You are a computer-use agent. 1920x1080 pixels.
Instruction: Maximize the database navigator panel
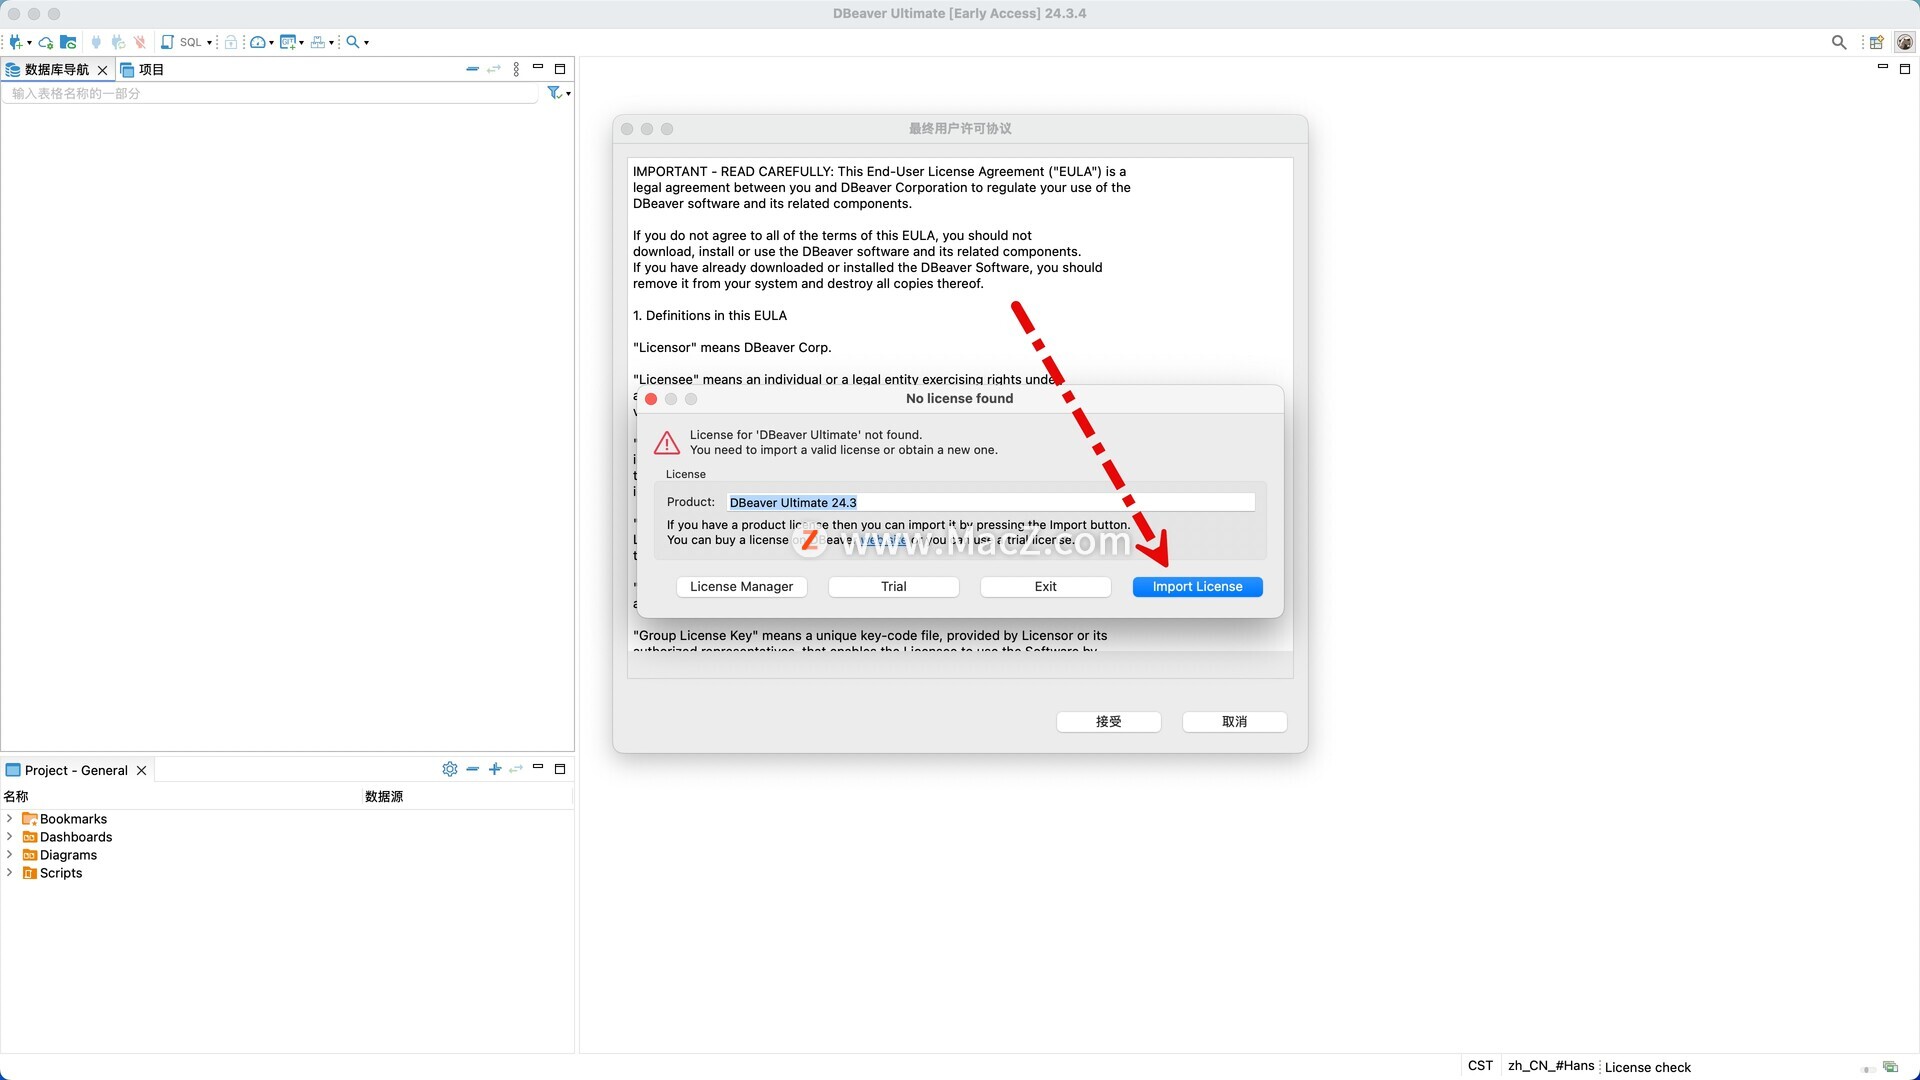(x=560, y=69)
